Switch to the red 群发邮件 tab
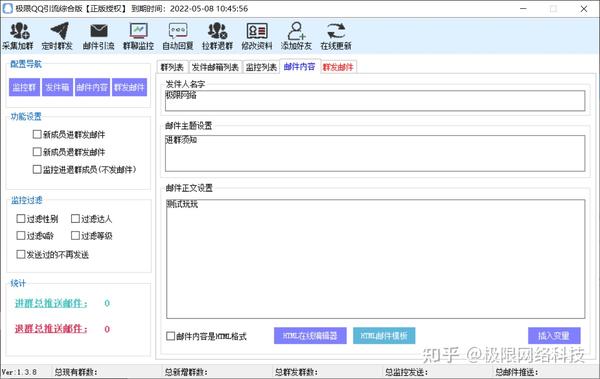600x379 pixels. pos(338,67)
